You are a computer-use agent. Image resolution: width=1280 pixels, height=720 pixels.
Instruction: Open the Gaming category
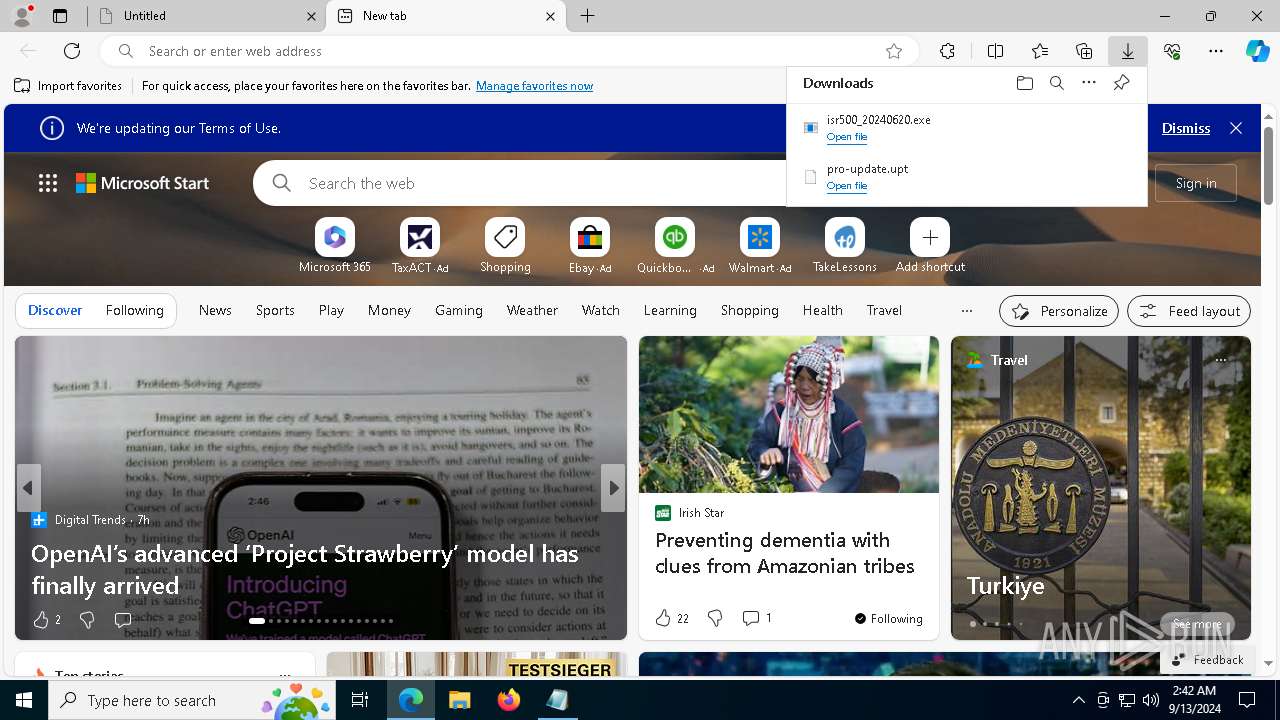coord(459,310)
